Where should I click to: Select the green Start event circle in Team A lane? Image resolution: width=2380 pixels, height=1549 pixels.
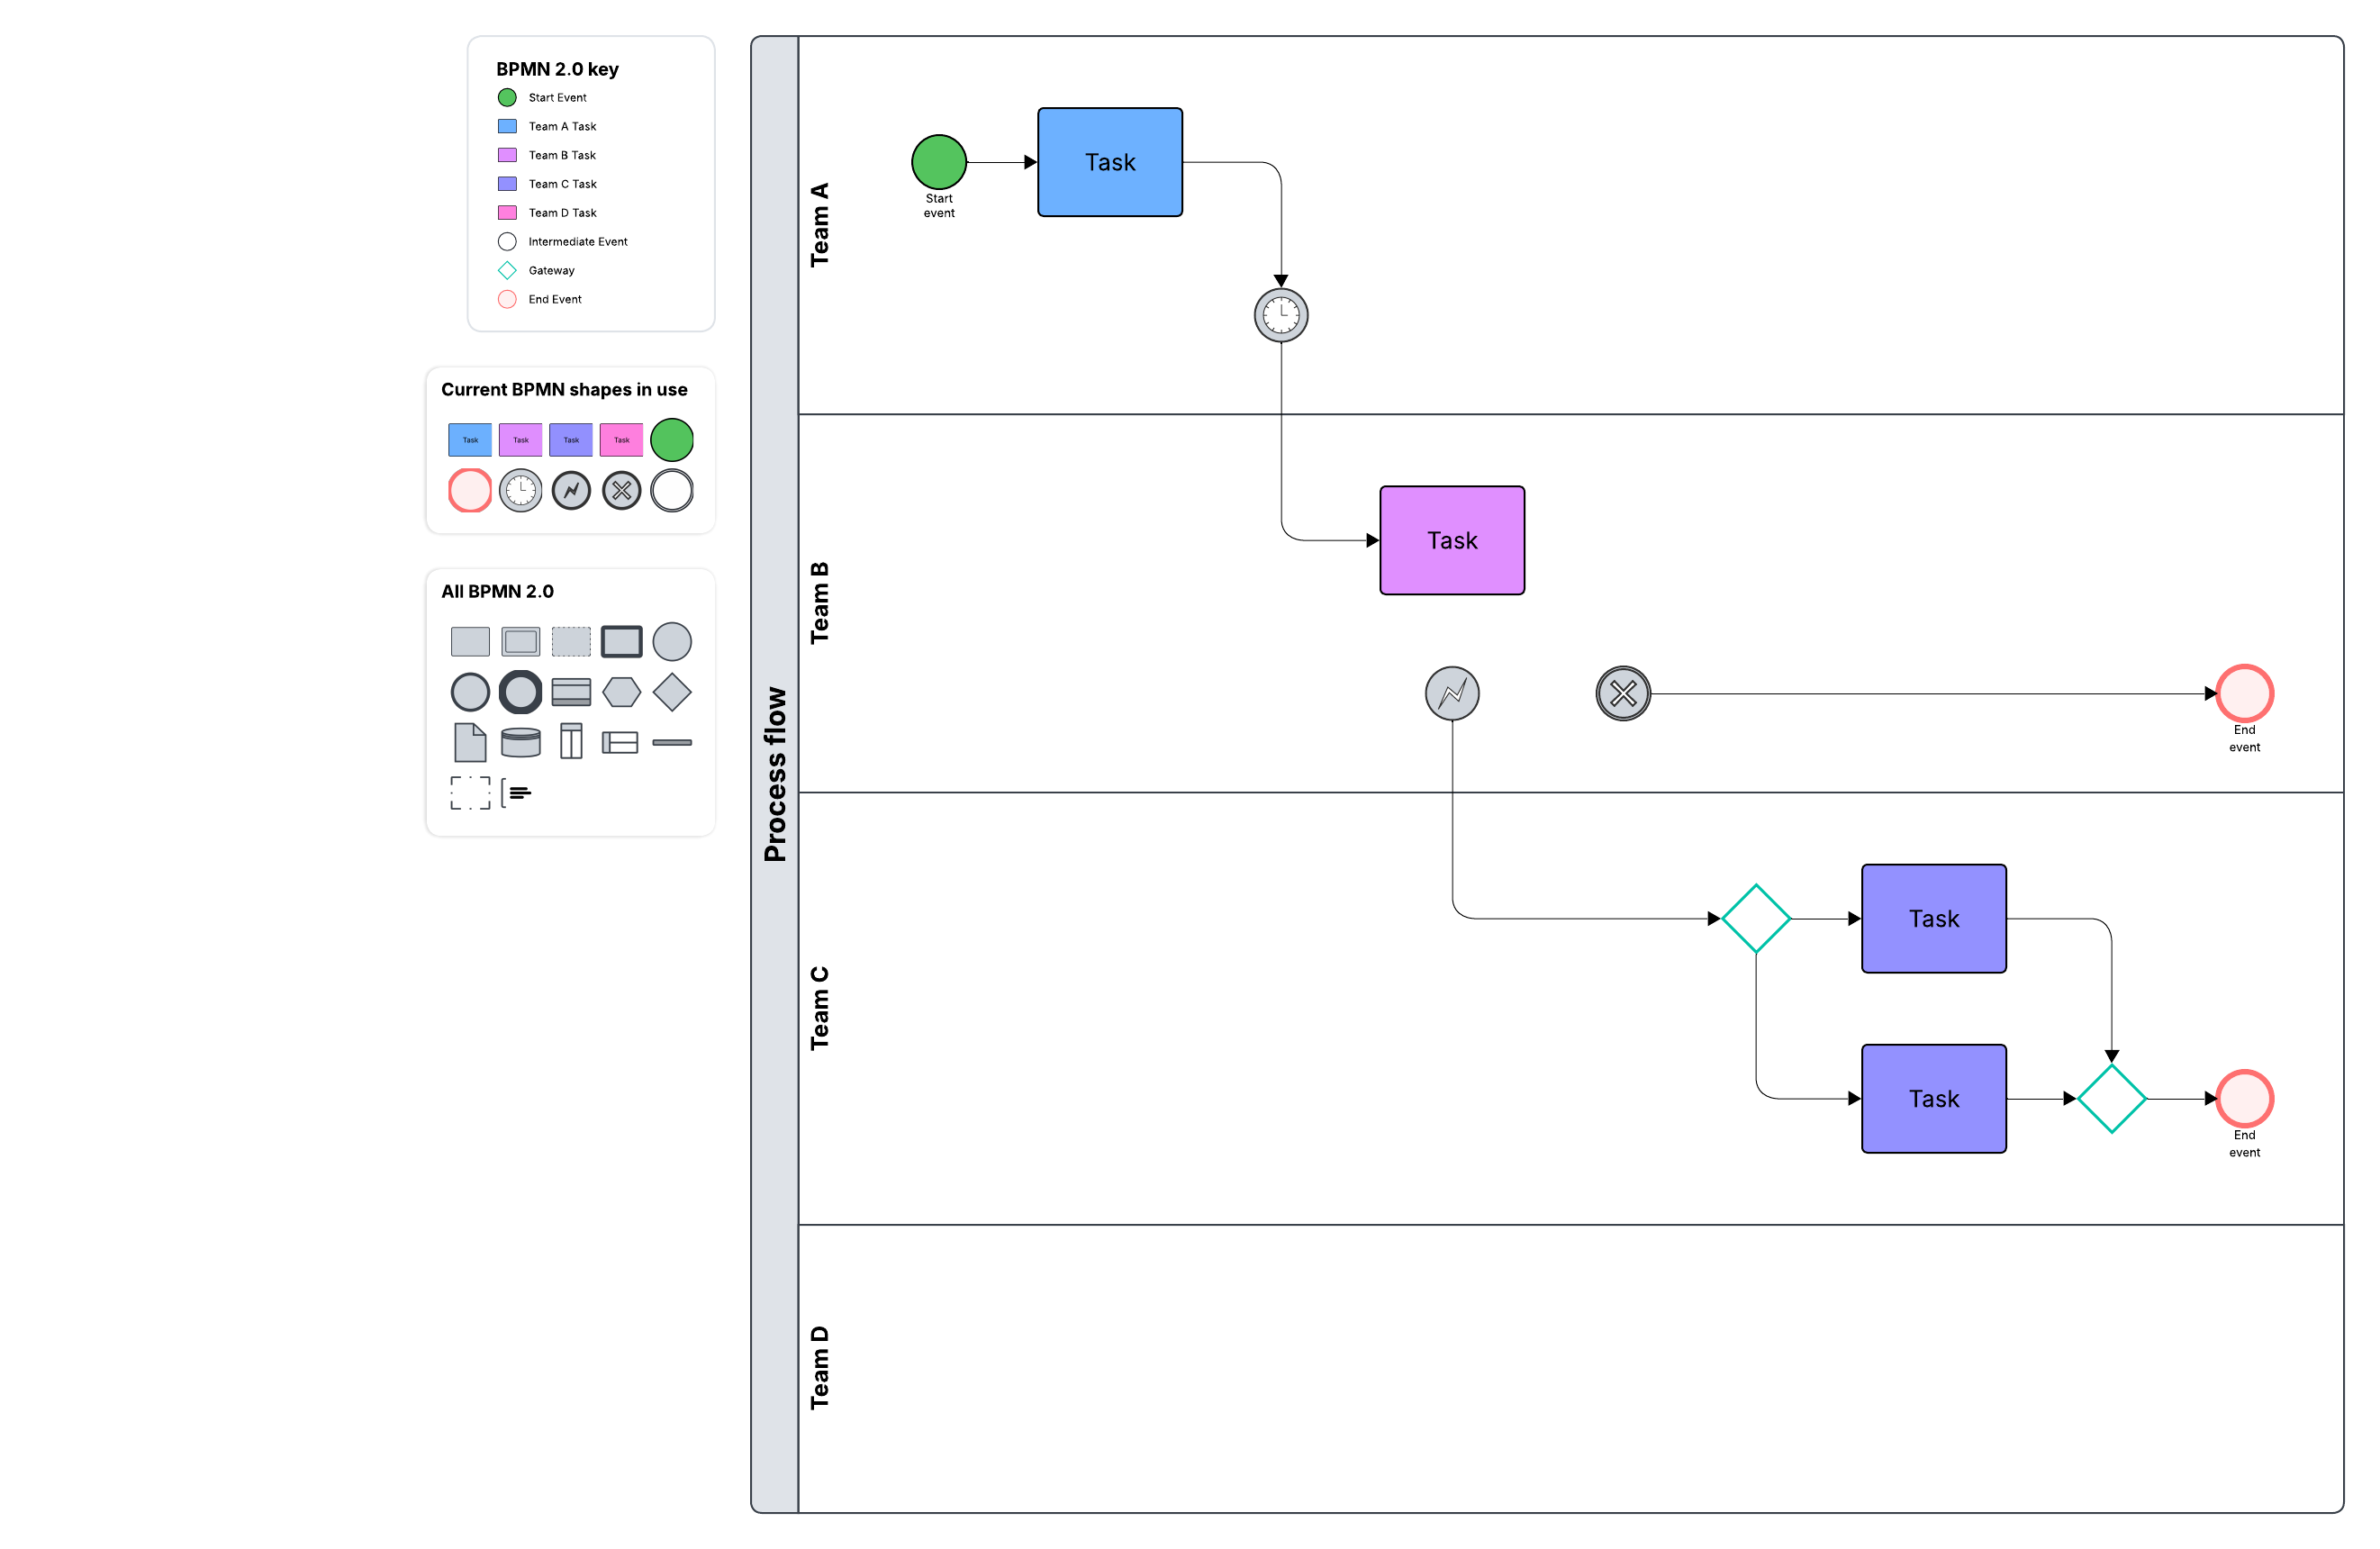pos(938,162)
